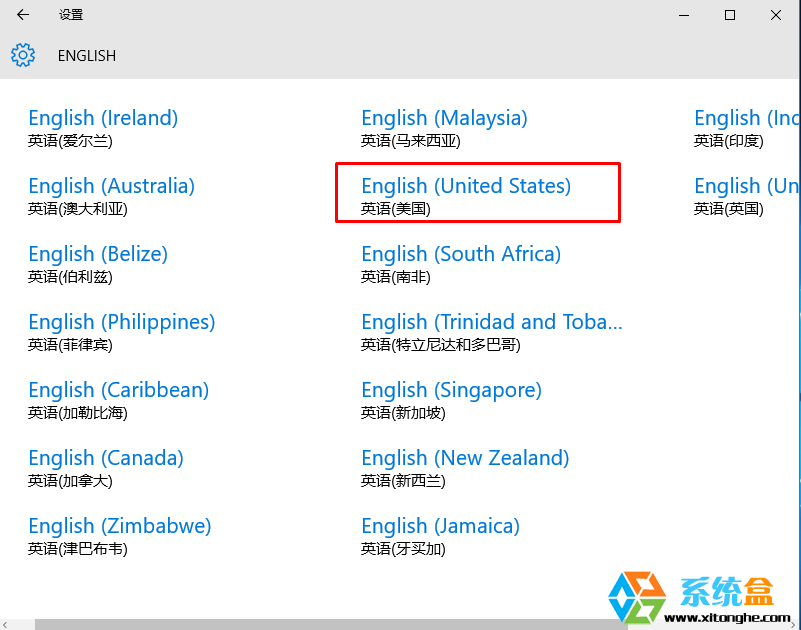The image size is (801, 630).
Task: Click the back arrow in the title bar
Action: tap(23, 15)
